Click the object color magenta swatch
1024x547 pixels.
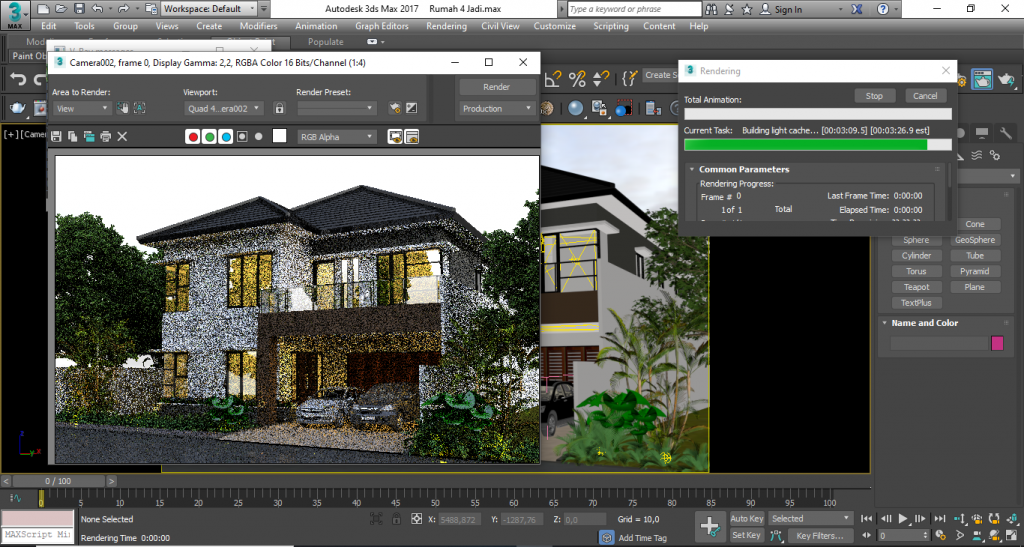click(997, 343)
